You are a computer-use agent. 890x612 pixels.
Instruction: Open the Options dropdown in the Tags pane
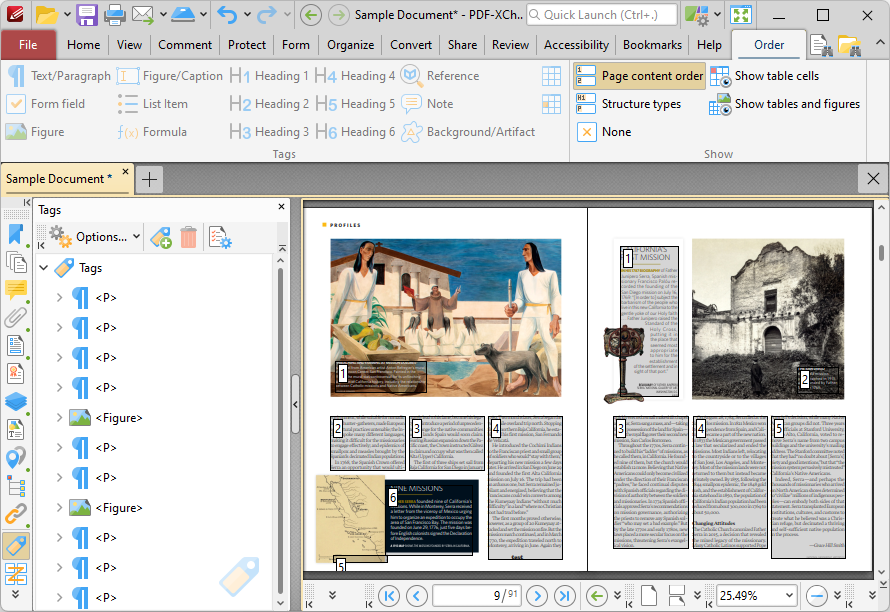(94, 237)
